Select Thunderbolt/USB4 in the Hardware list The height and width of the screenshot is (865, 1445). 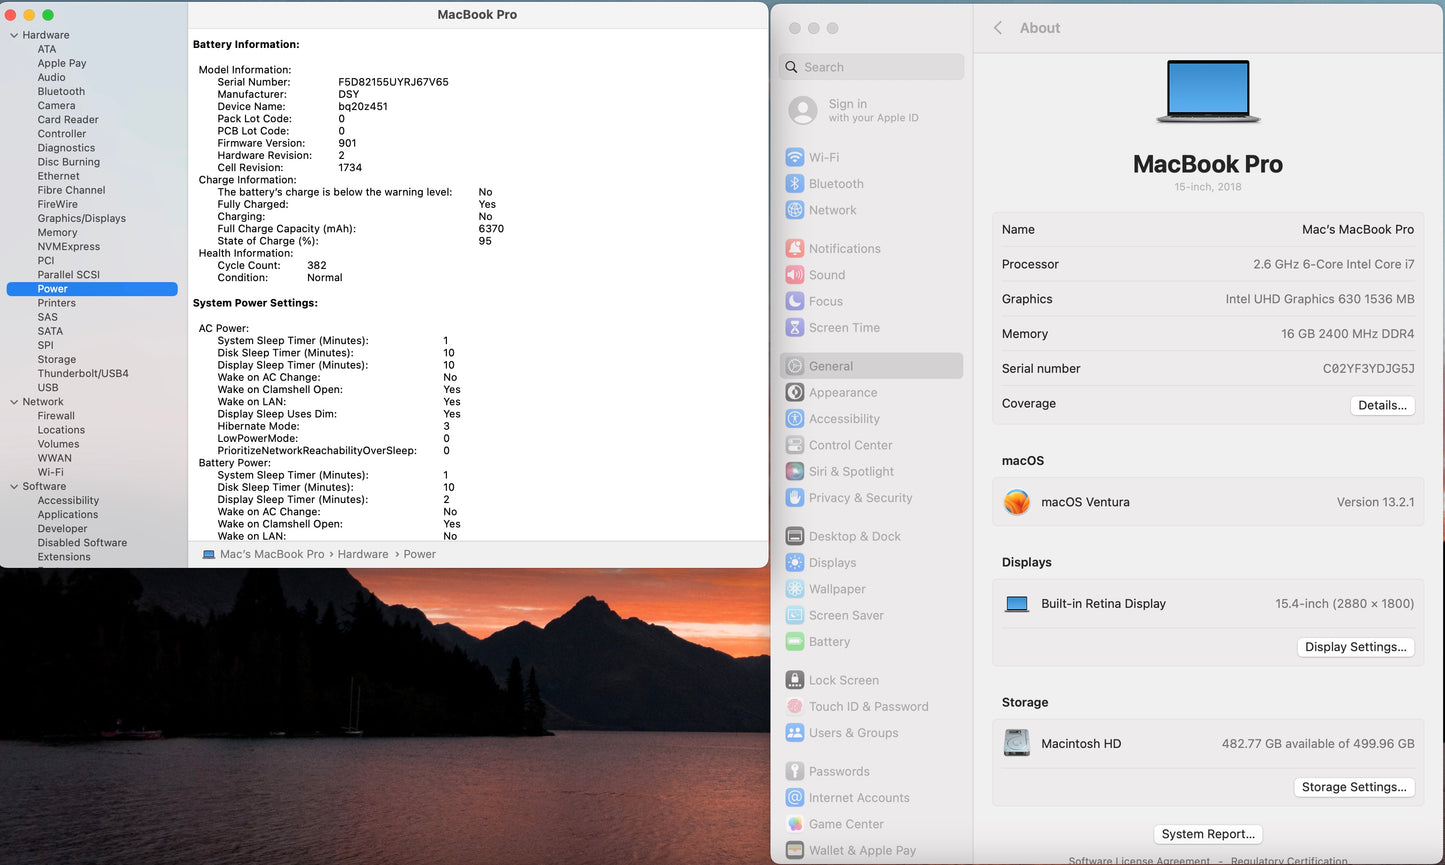click(x=83, y=374)
